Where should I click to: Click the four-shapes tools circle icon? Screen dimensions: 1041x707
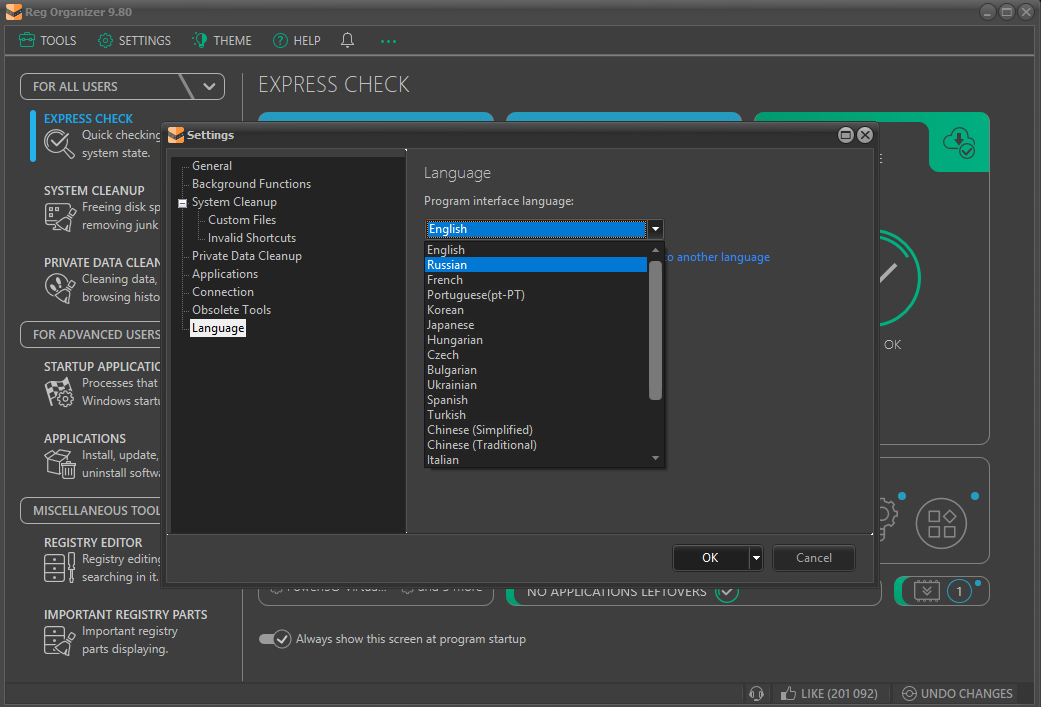(x=941, y=523)
